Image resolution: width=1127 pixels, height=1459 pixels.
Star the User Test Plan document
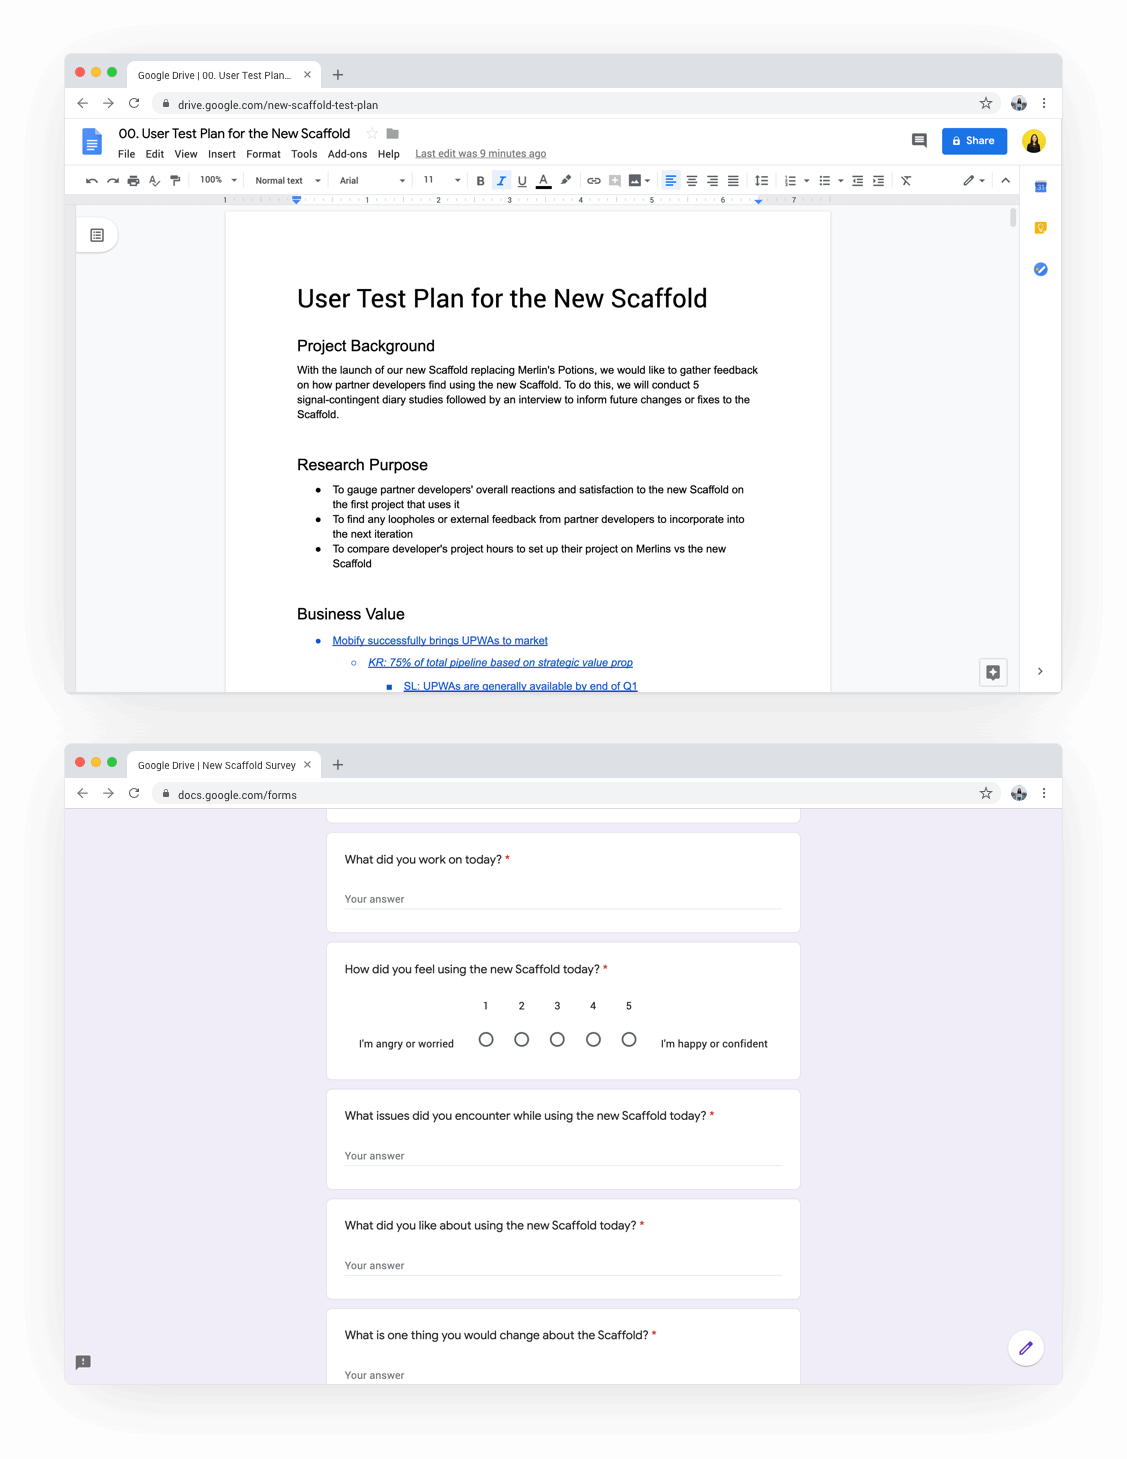coord(372,134)
